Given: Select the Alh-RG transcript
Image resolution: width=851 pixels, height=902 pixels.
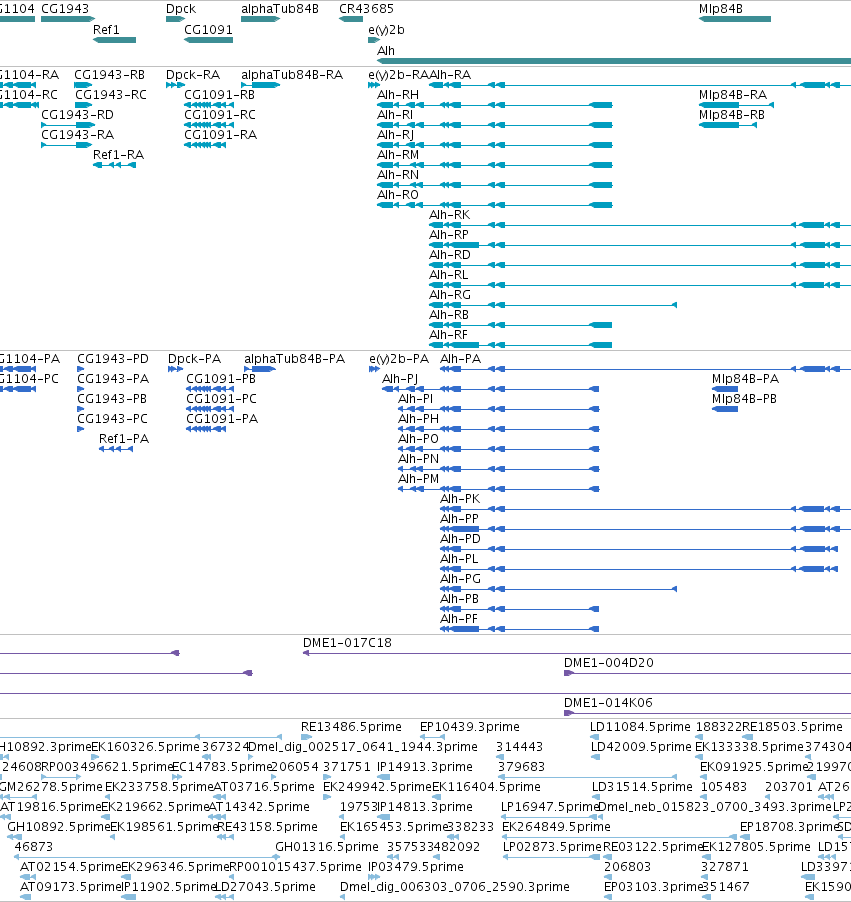Looking at the screenshot, I should pyautogui.click(x=553, y=305).
